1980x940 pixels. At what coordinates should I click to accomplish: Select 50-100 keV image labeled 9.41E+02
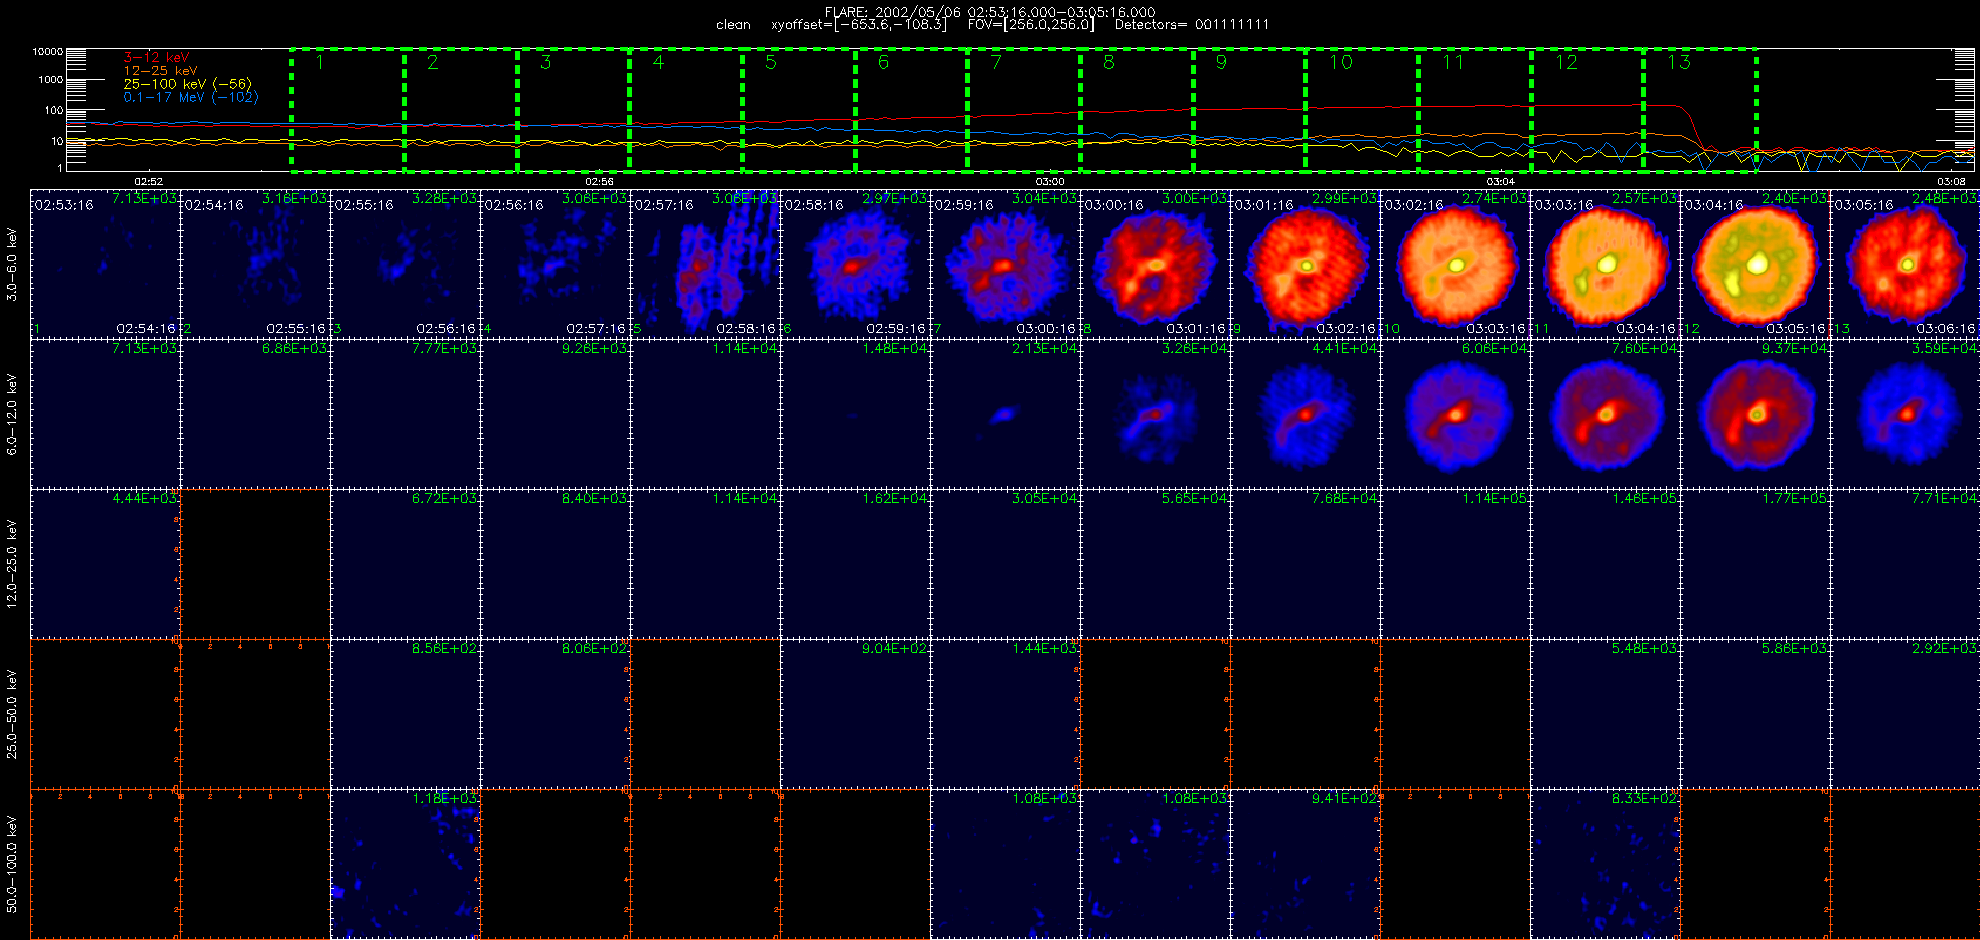(1305, 864)
